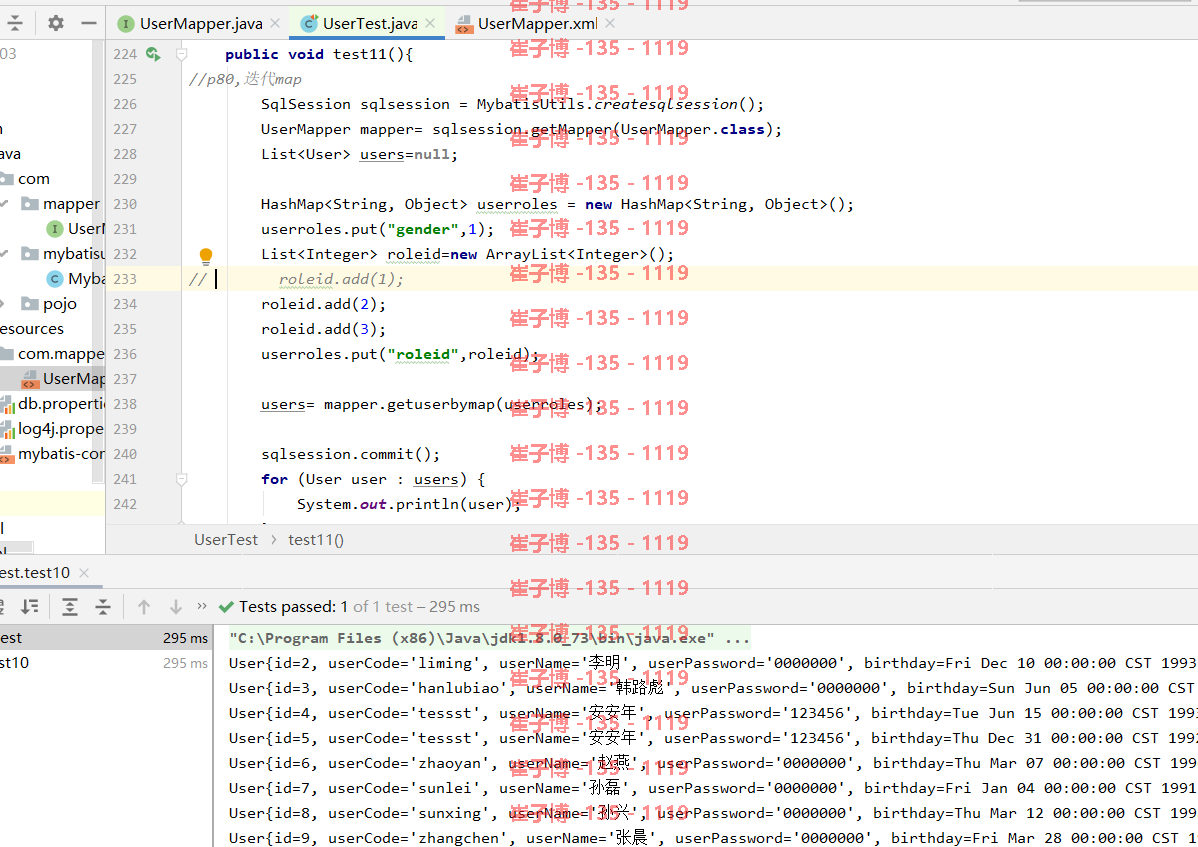This screenshot has width=1198, height=847.
Task: Click line number 233 in gutter
Action: pyautogui.click(x=125, y=279)
